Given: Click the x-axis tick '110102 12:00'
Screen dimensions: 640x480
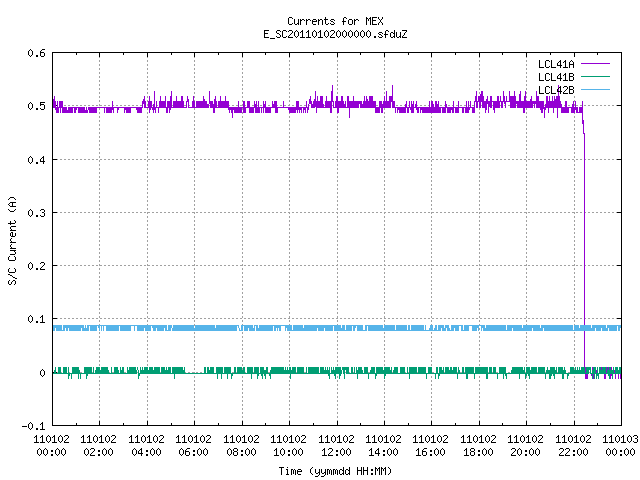Looking at the screenshot, I should click(x=336, y=446).
